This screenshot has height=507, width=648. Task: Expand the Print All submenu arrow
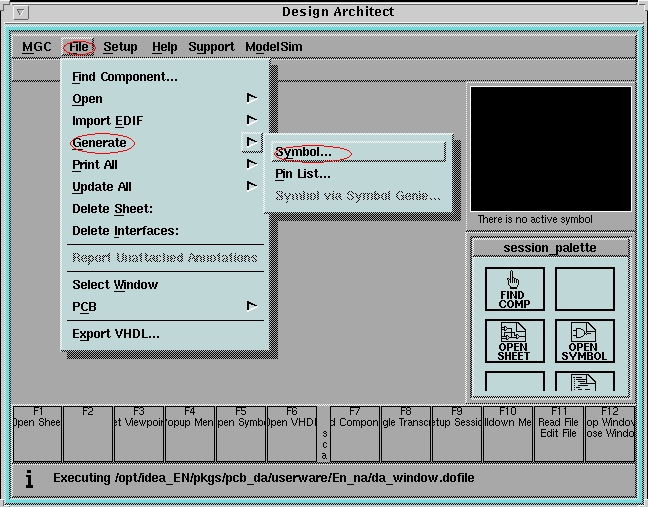251,164
